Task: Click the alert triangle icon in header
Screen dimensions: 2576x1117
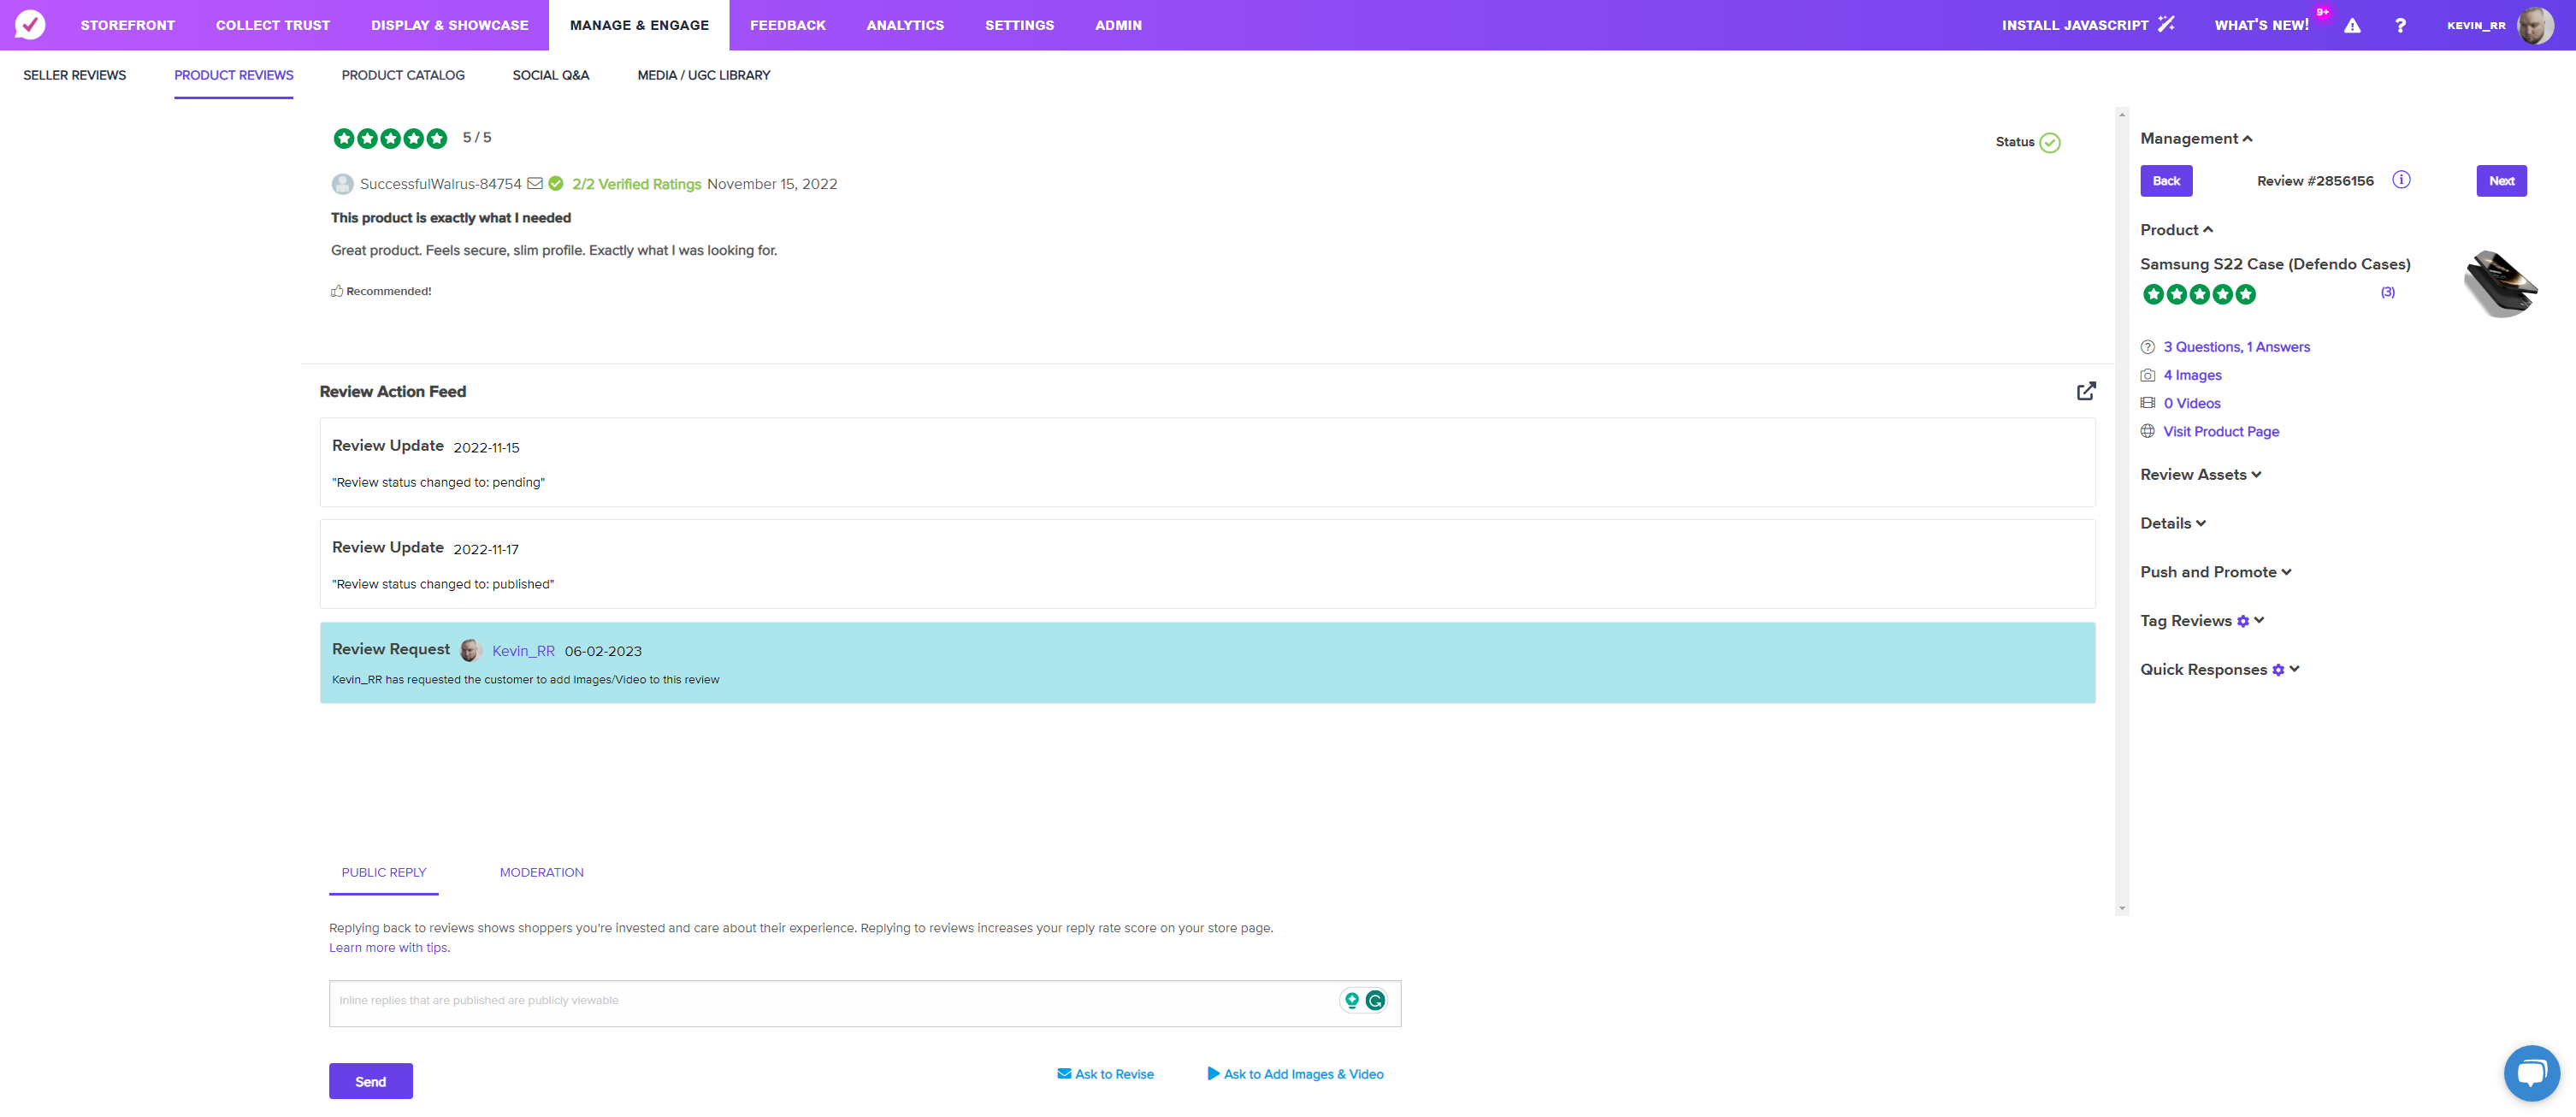Action: point(2352,25)
